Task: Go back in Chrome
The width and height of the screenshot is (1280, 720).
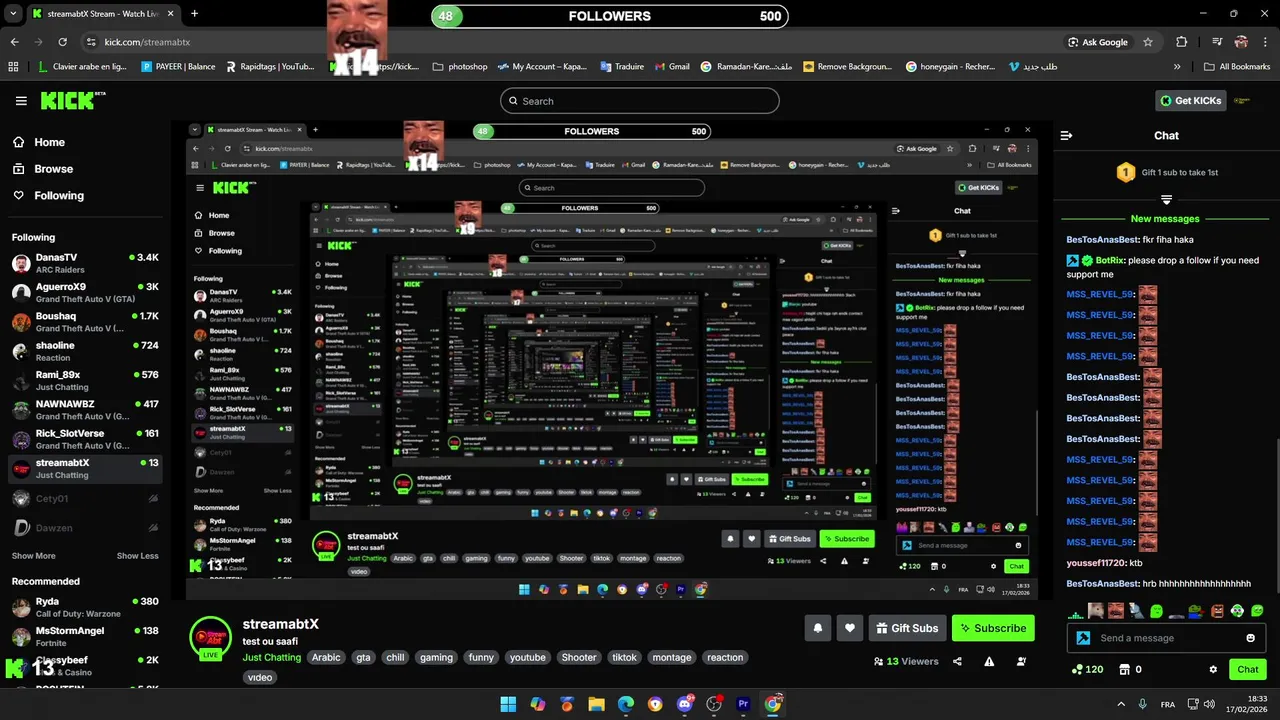Action: tap(14, 42)
